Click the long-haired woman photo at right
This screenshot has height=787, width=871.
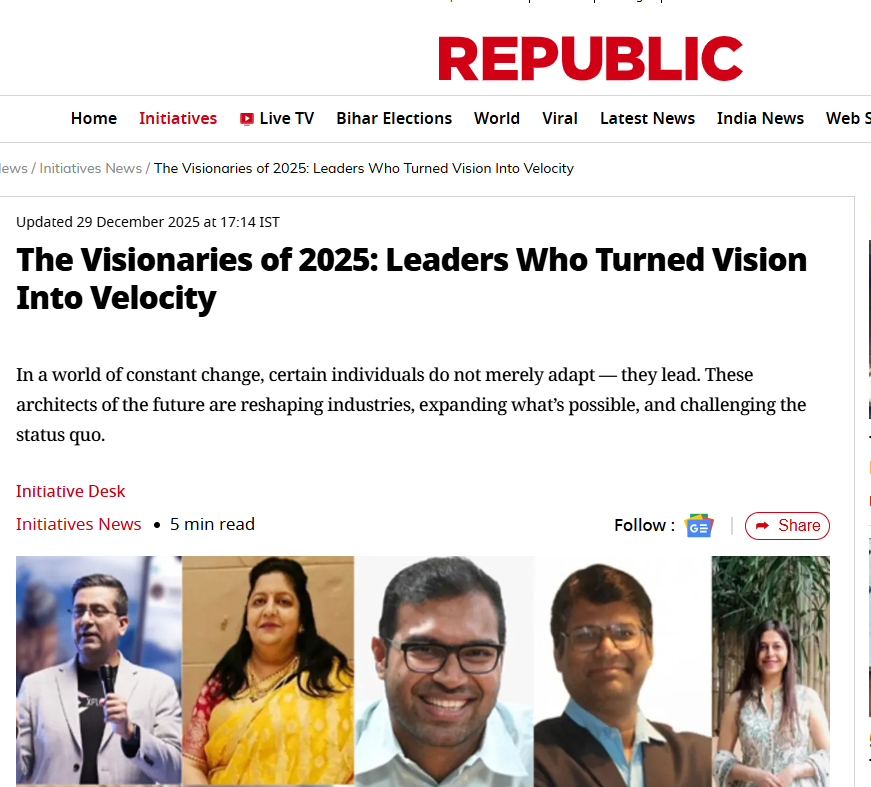(770, 670)
